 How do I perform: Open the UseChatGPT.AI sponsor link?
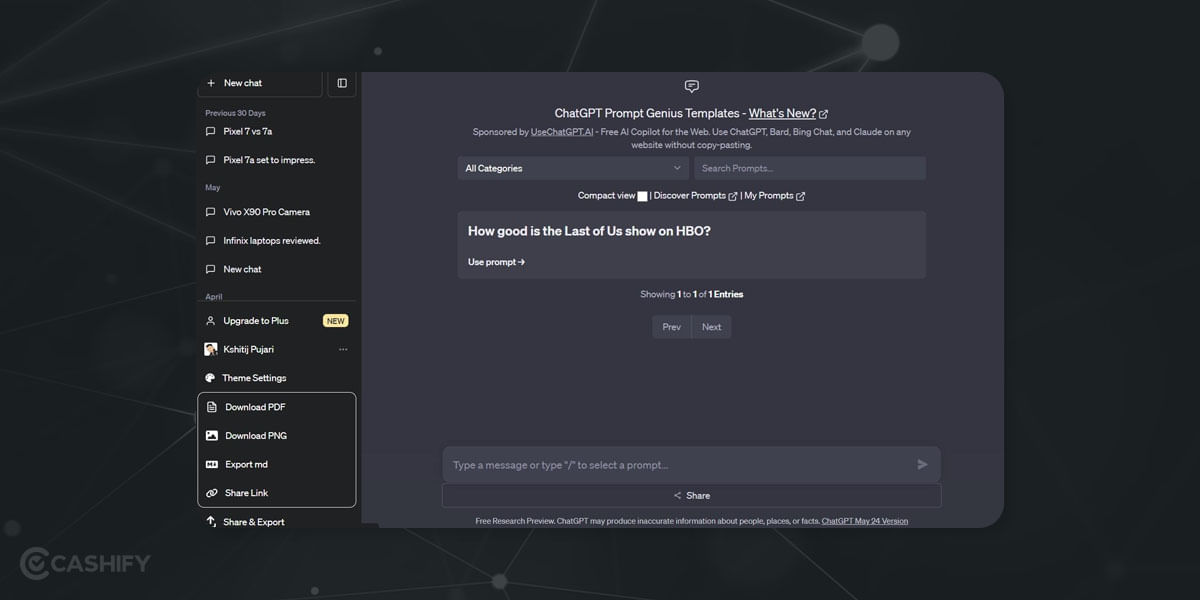point(562,132)
